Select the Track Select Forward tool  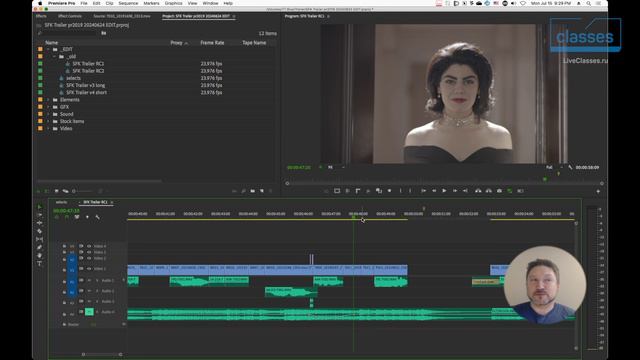click(40, 215)
